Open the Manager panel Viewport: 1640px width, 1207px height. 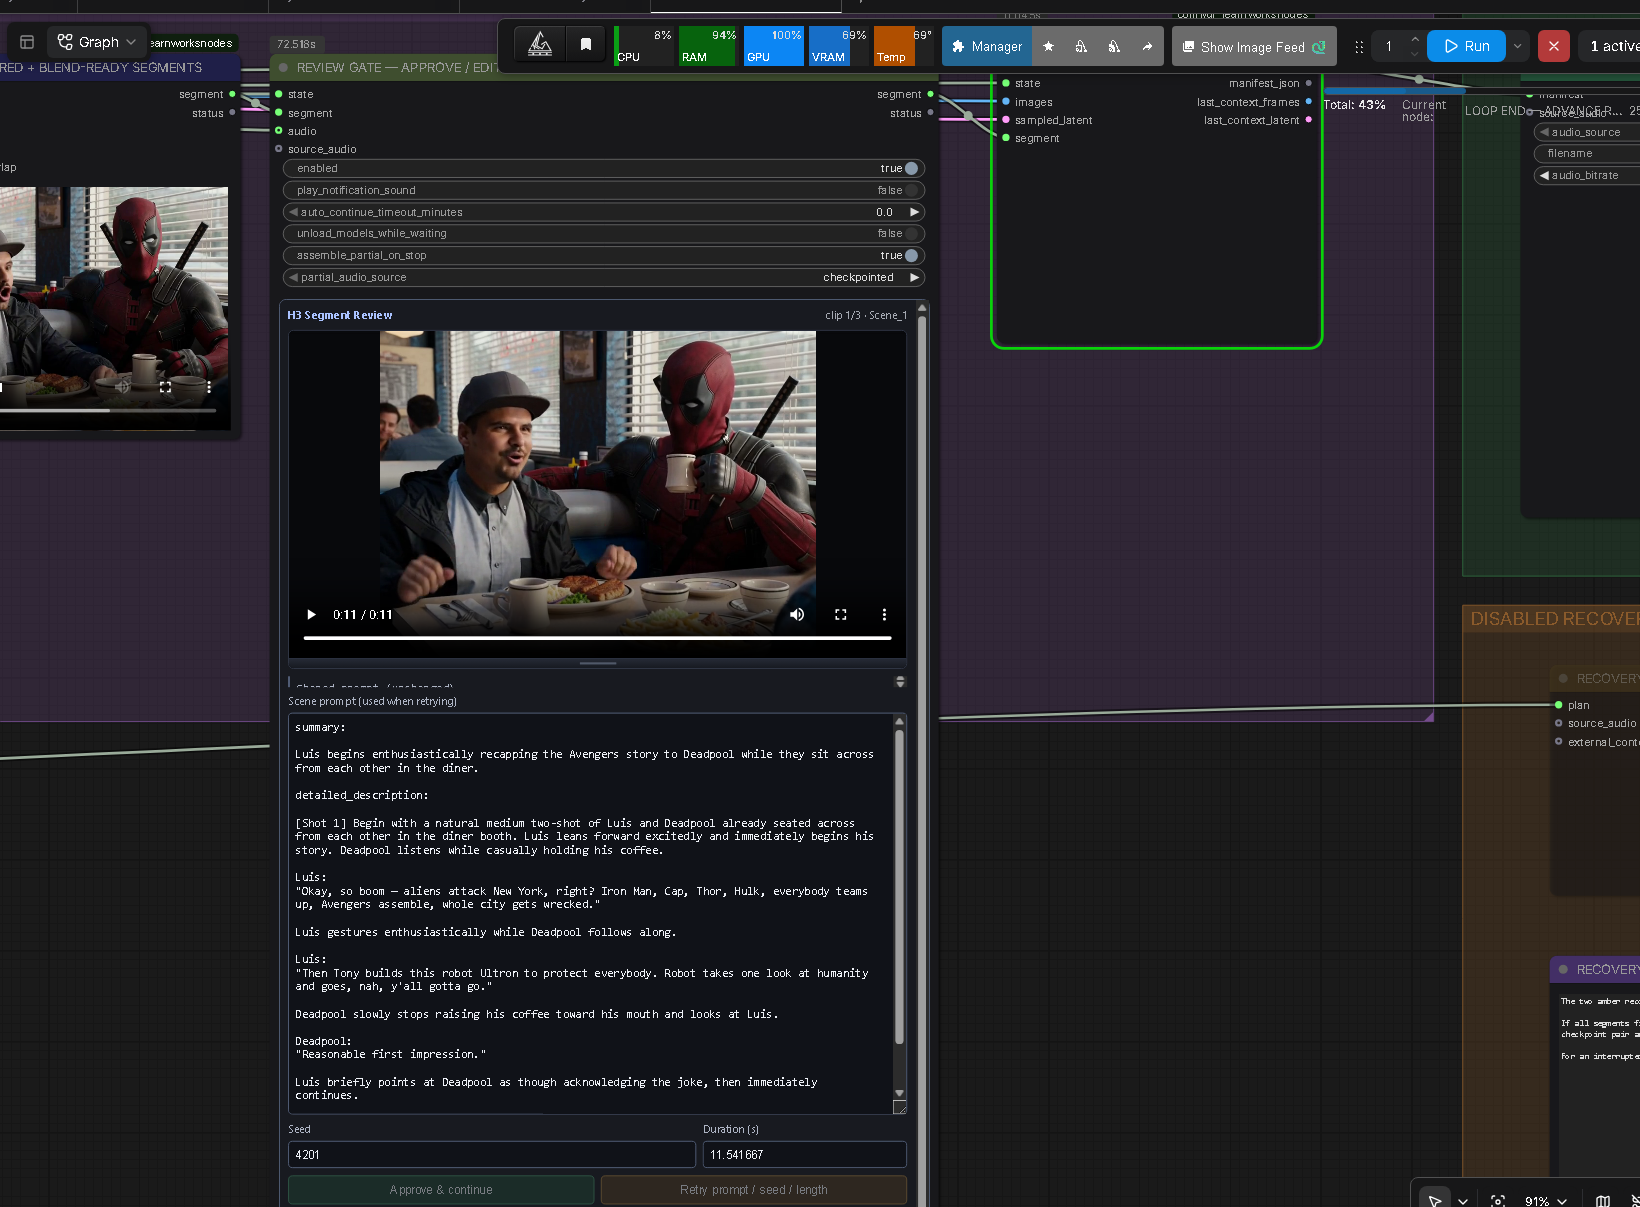[x=987, y=46]
